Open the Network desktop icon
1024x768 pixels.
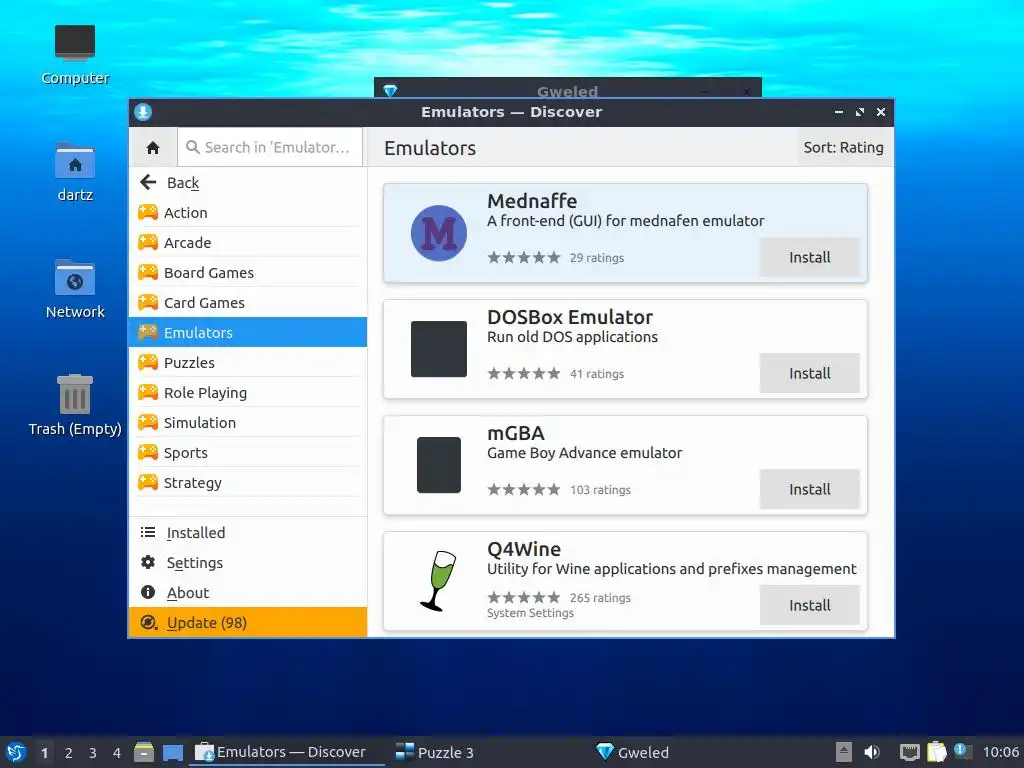[75, 289]
